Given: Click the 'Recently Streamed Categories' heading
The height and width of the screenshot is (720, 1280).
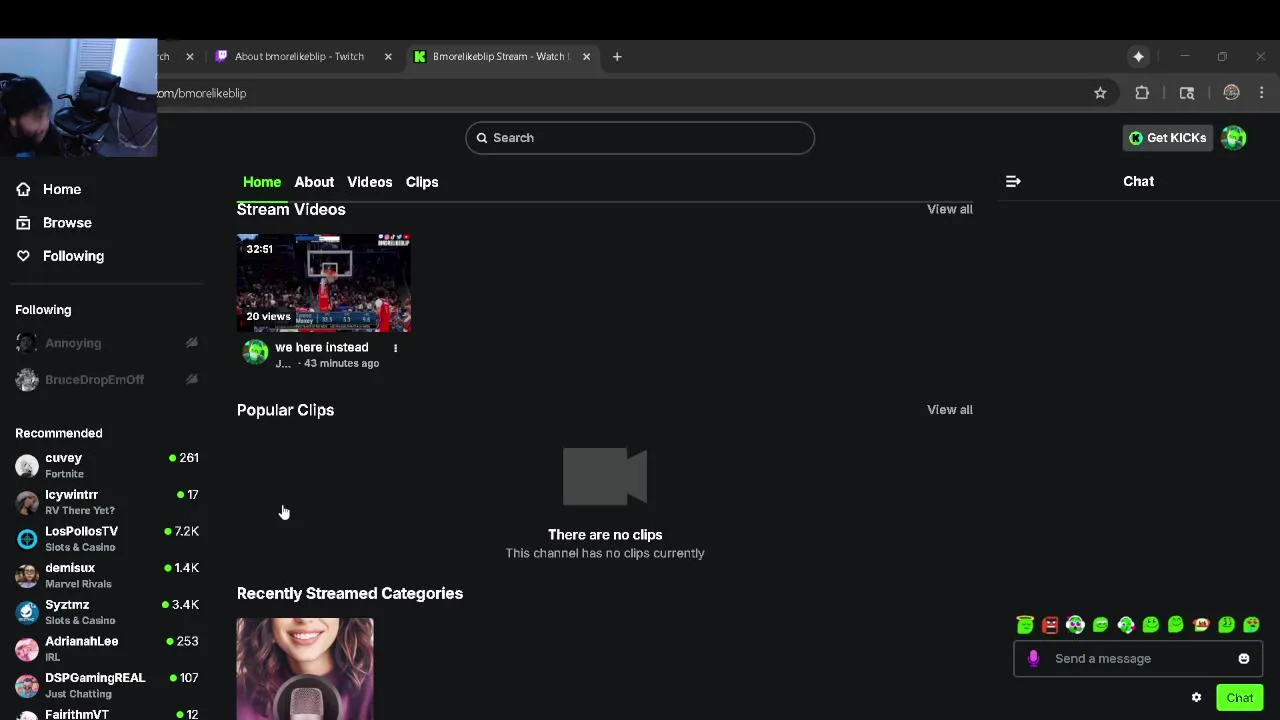Looking at the screenshot, I should coord(350,594).
